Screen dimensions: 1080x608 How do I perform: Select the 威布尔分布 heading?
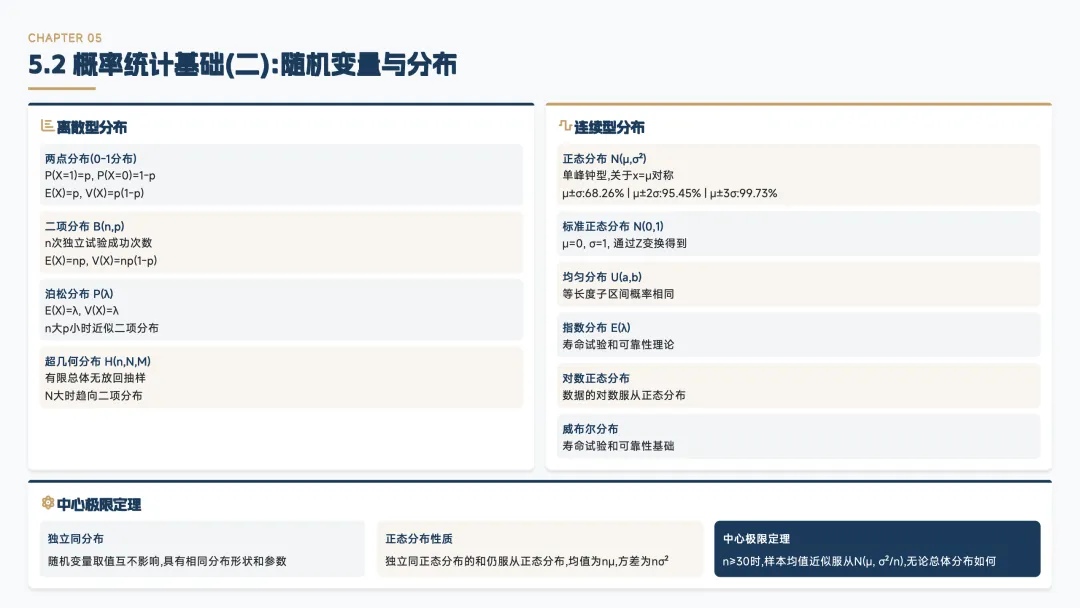(x=590, y=429)
